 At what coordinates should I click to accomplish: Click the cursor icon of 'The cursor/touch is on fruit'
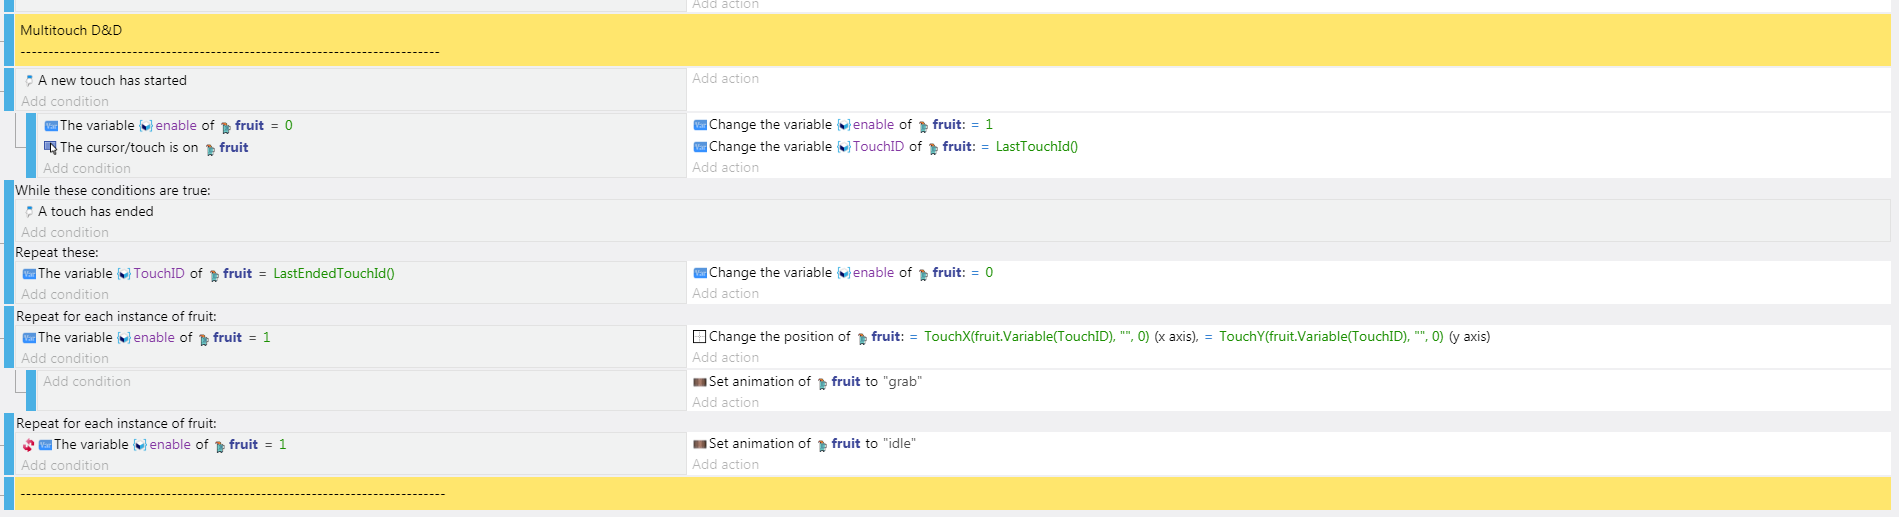pos(51,148)
